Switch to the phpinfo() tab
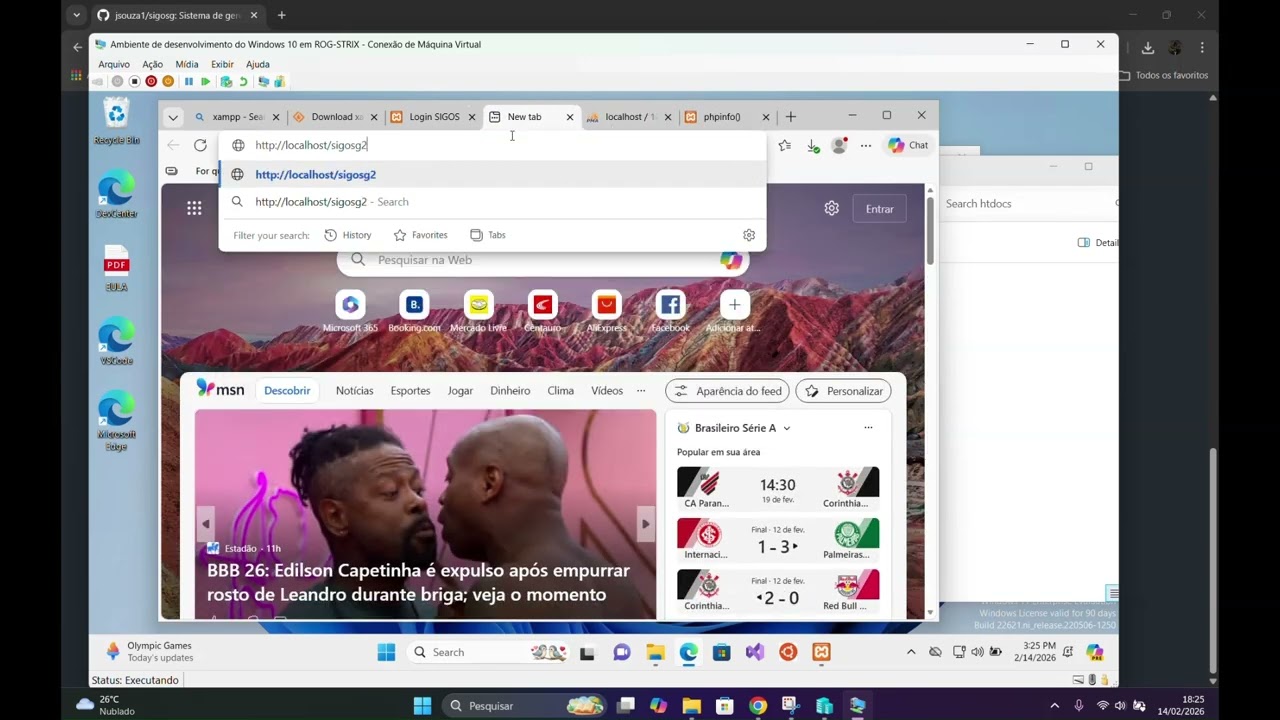This screenshot has height=720, width=1280. click(x=727, y=117)
